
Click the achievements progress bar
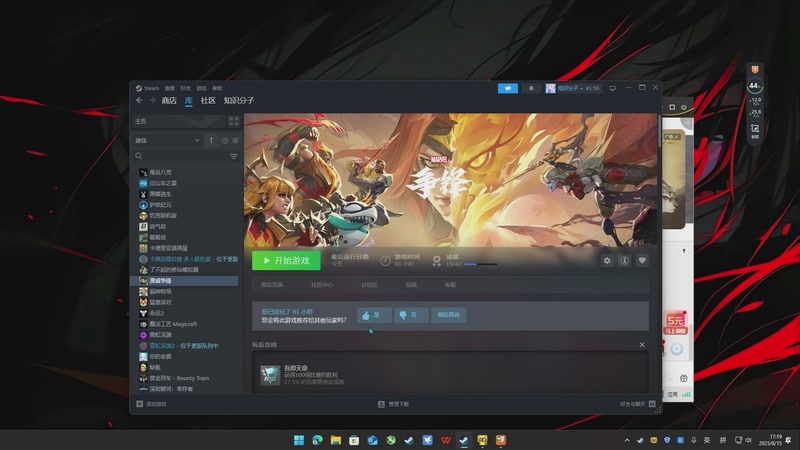pos(480,264)
